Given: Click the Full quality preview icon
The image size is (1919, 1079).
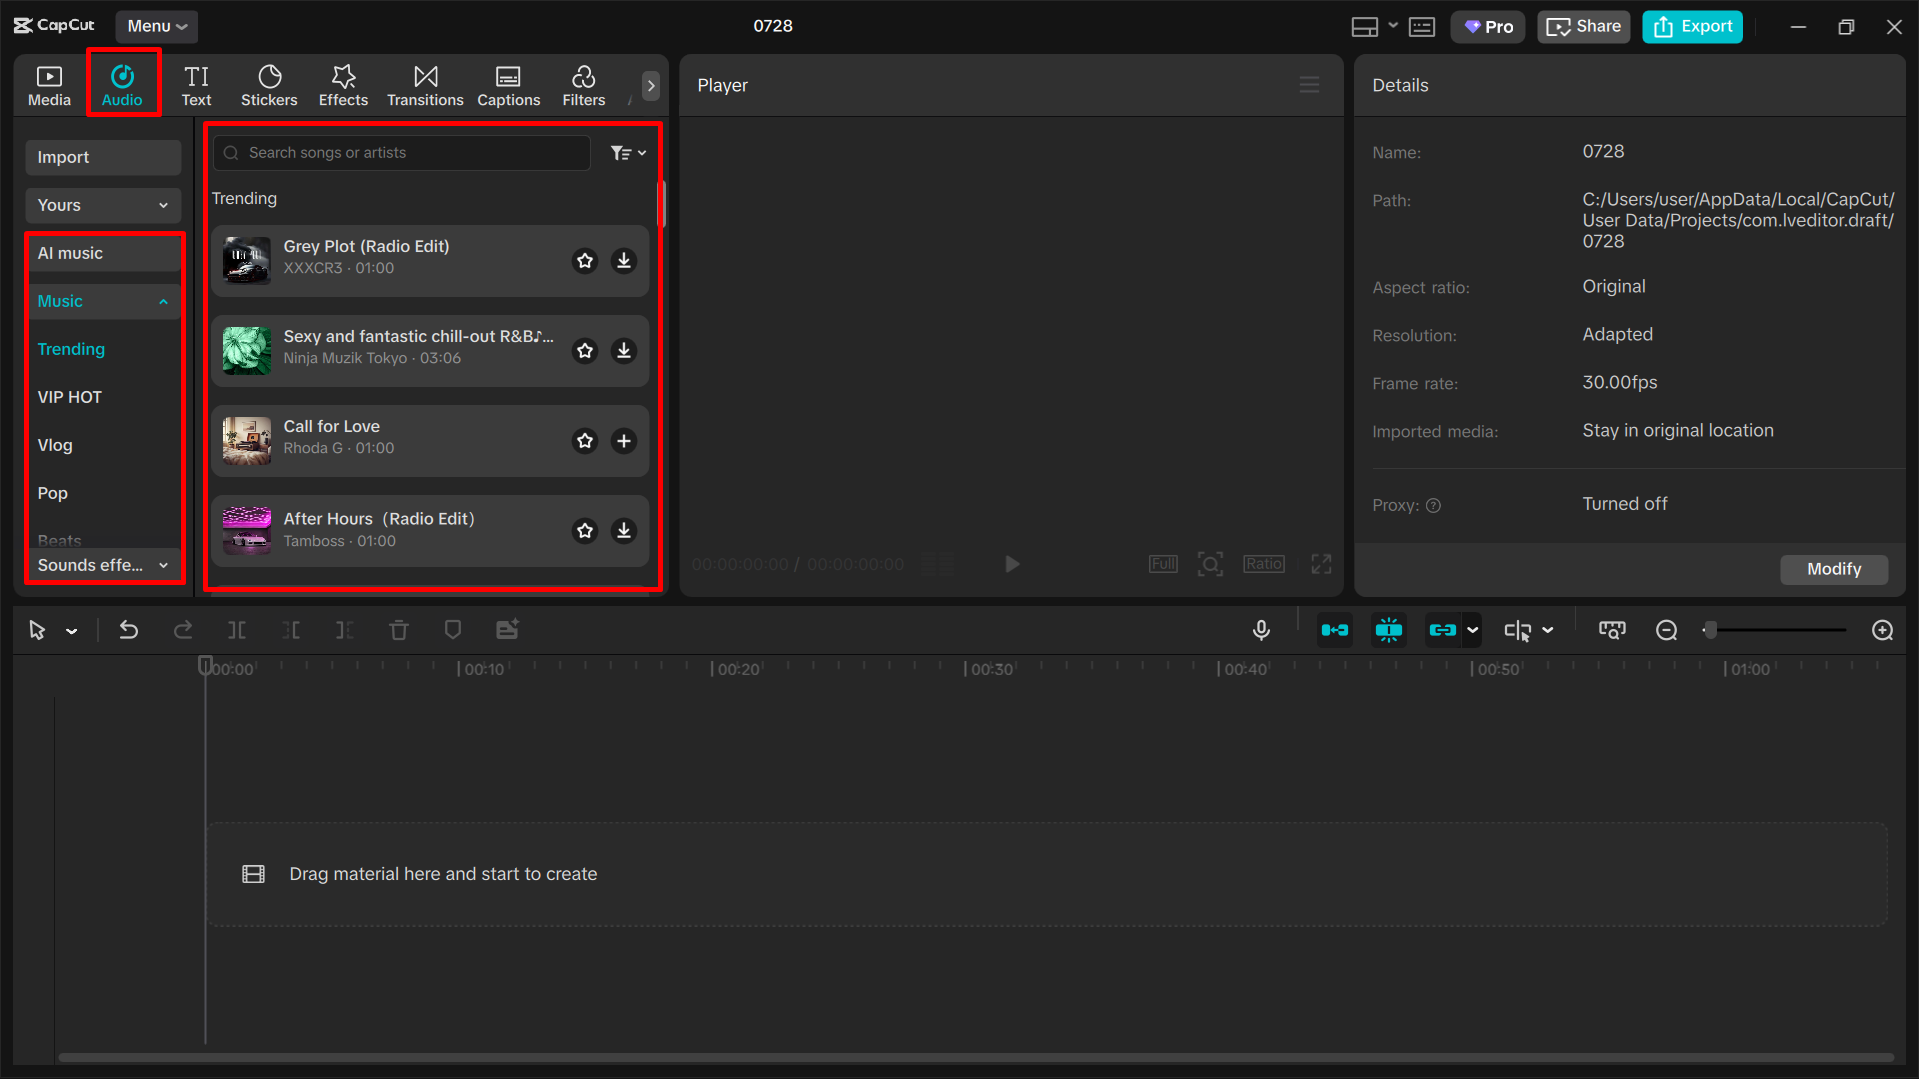Looking at the screenshot, I should click(x=1163, y=565).
